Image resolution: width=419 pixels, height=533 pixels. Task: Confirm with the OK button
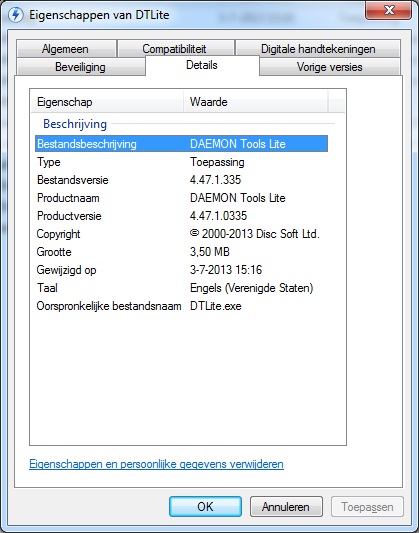206,506
